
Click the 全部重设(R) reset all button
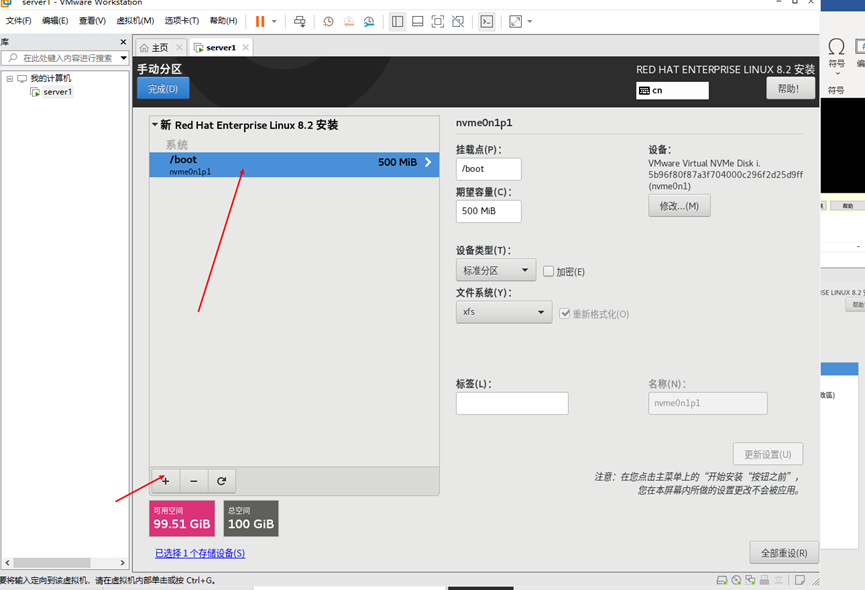pos(784,553)
